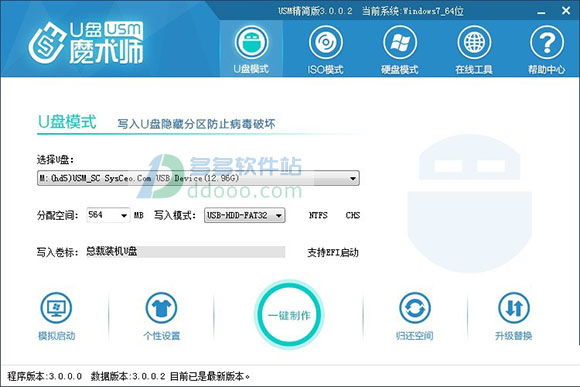Click the 程序版本:3.0.0.0 status text
This screenshot has width=580, height=387.
(45, 376)
